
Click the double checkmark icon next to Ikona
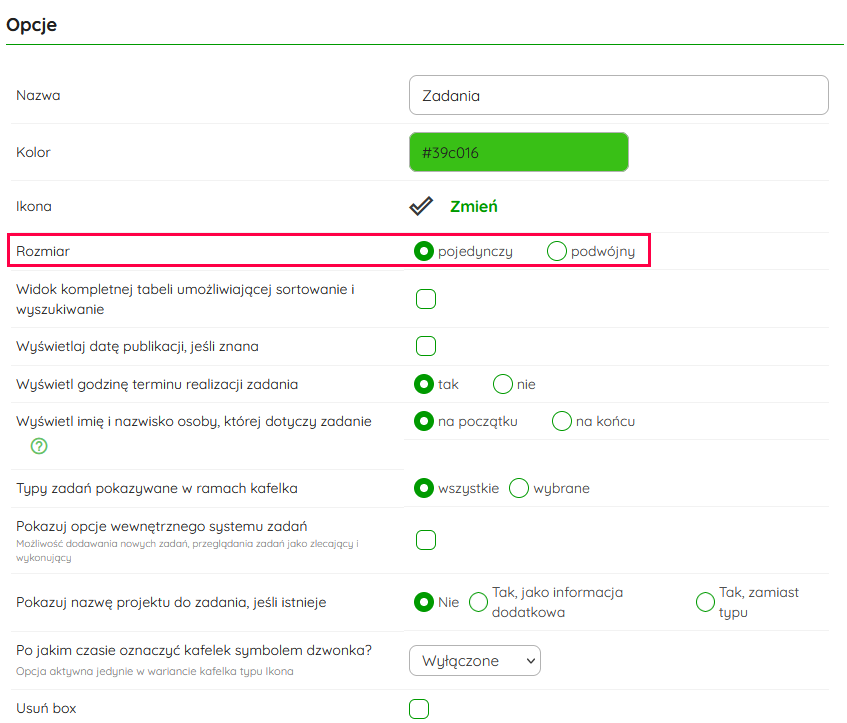(421, 207)
